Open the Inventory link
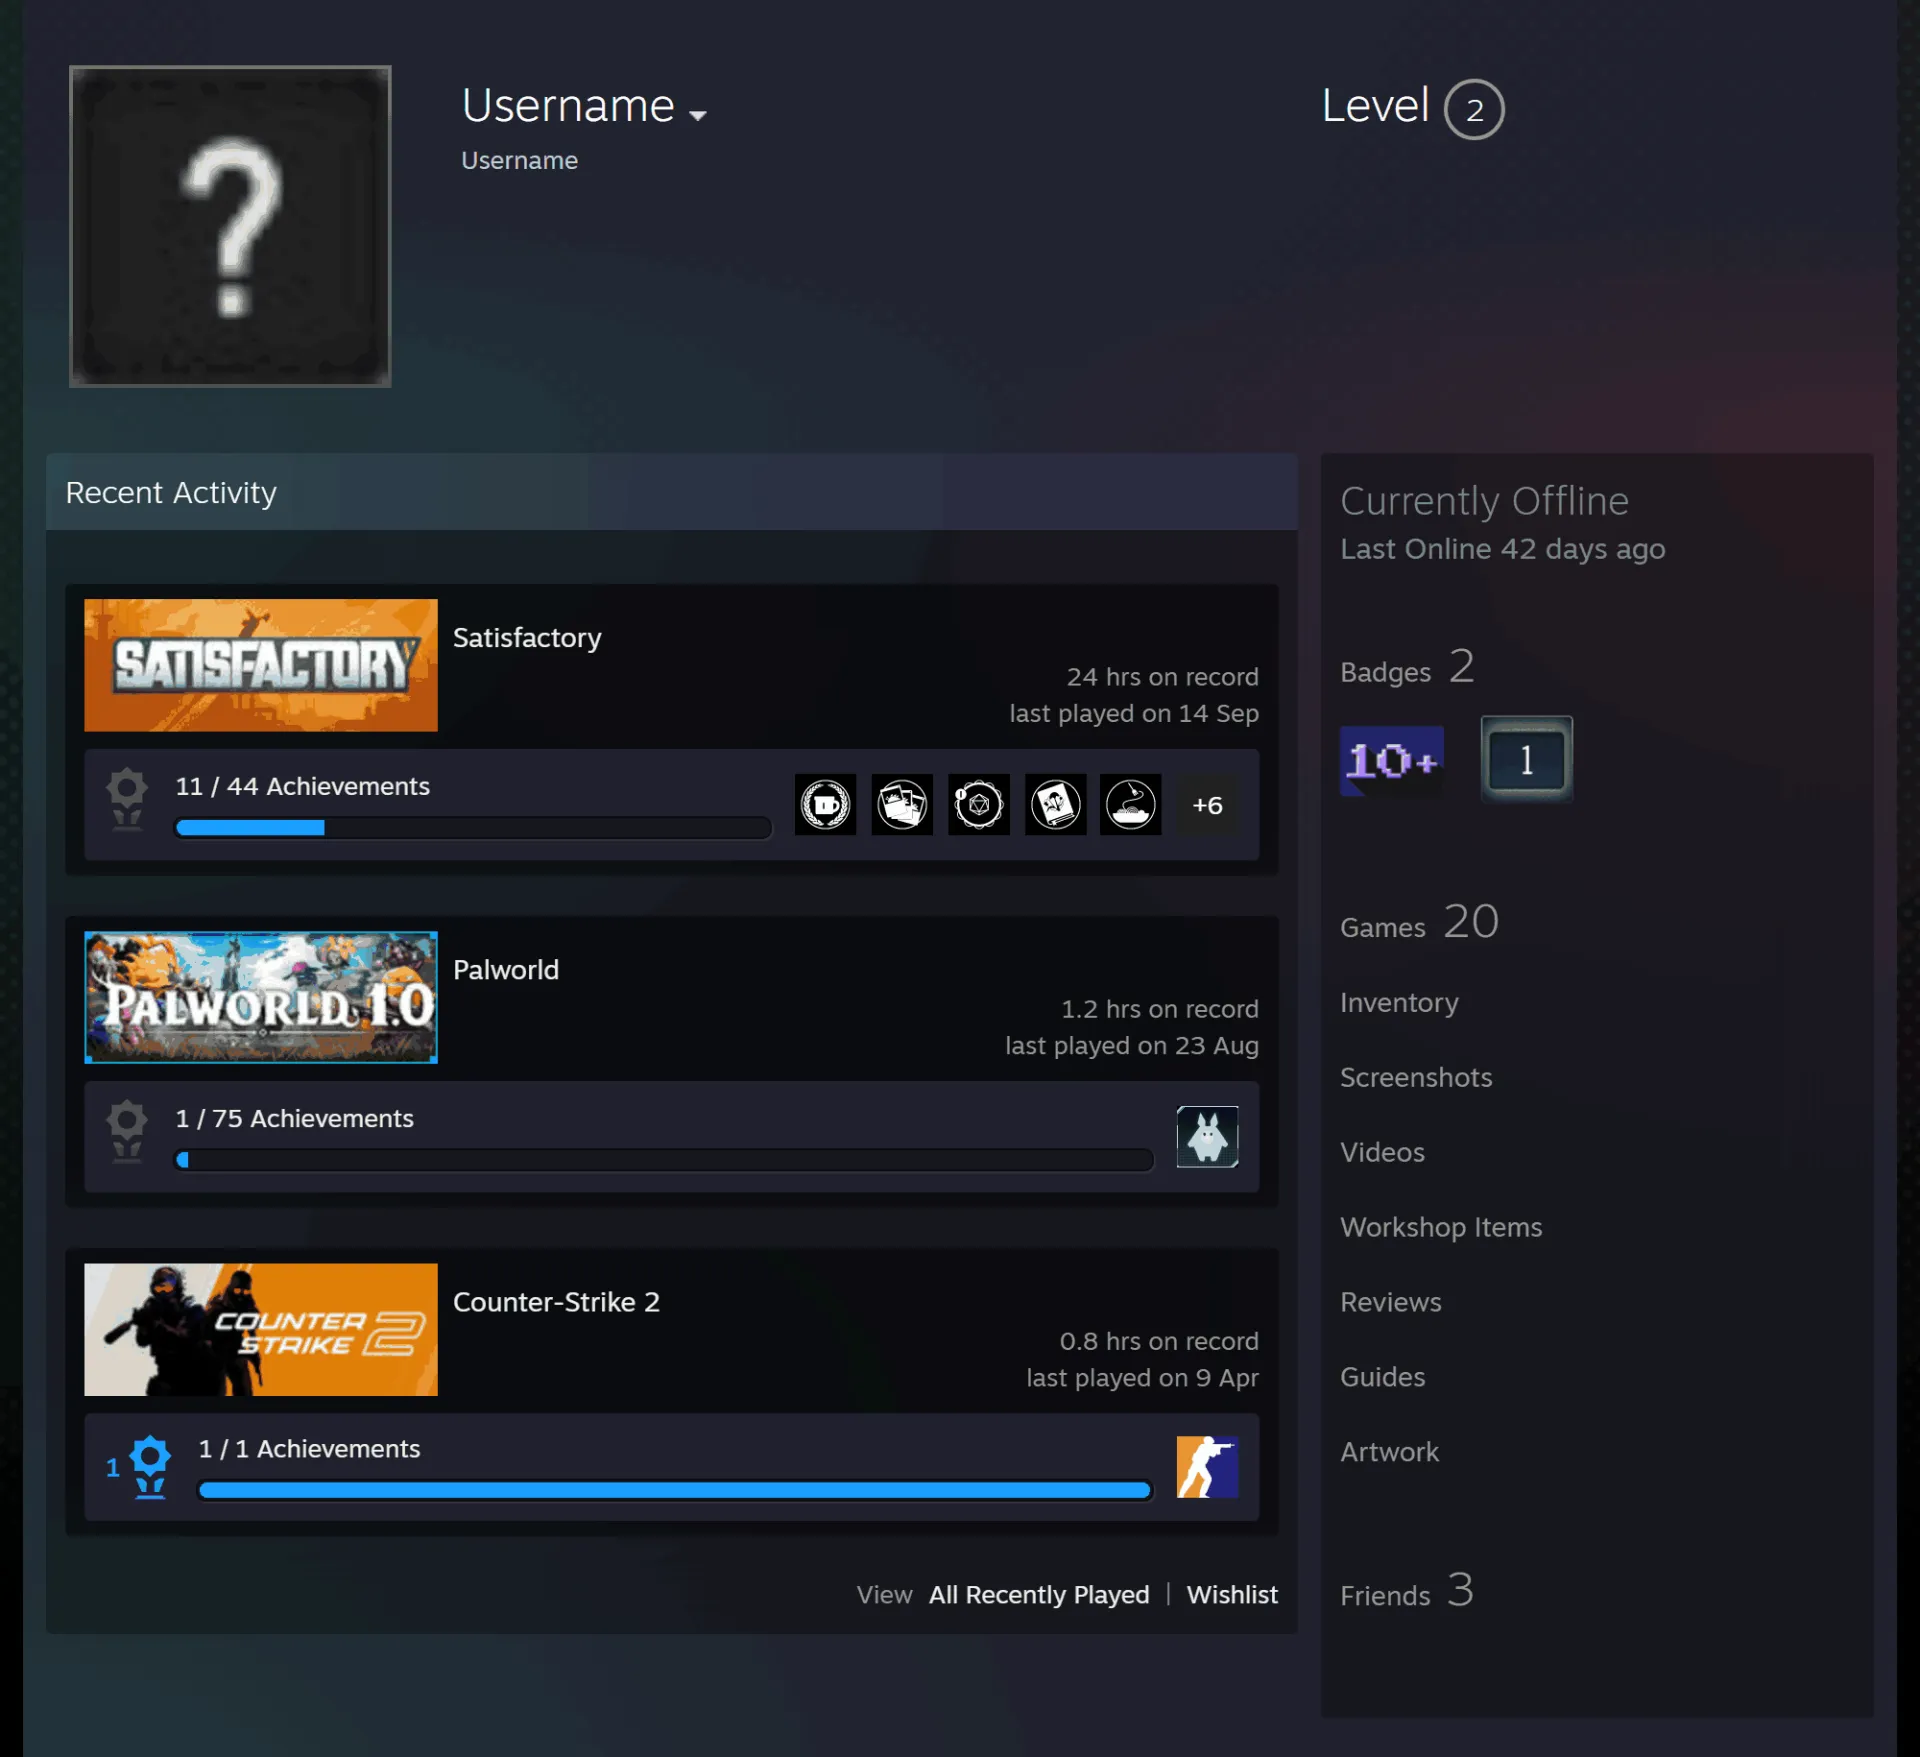 [1399, 1003]
